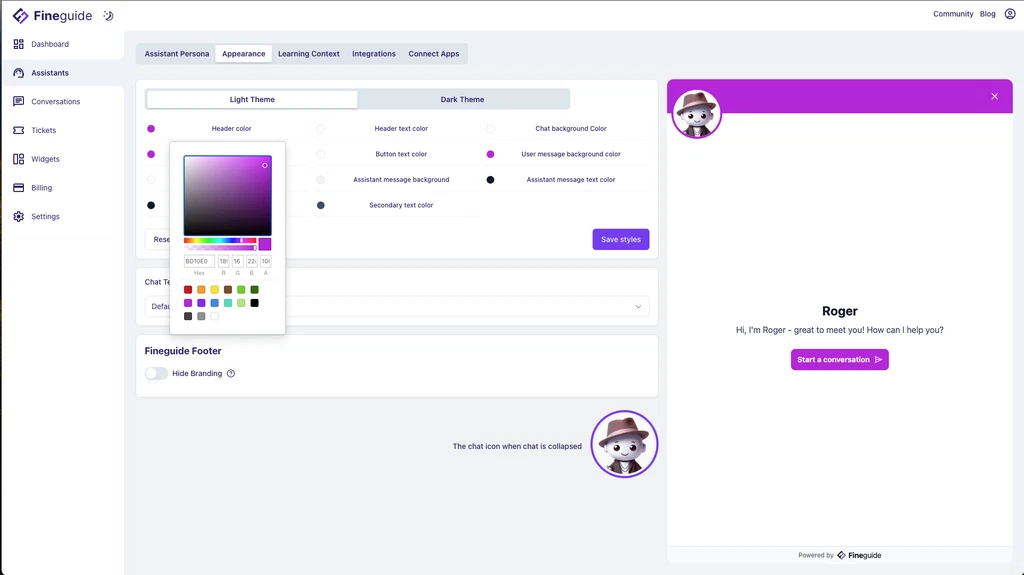Viewport: 1024px width, 575px height.
Task: Toggle the Hide Branding switch
Action: click(156, 374)
